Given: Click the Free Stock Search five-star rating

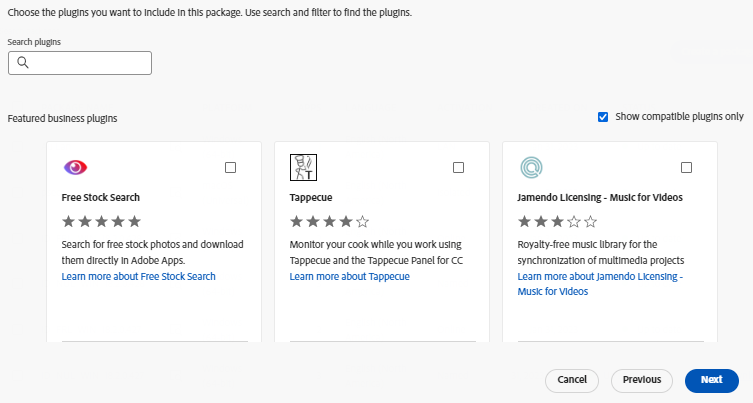Looking at the screenshot, I should point(101,221).
